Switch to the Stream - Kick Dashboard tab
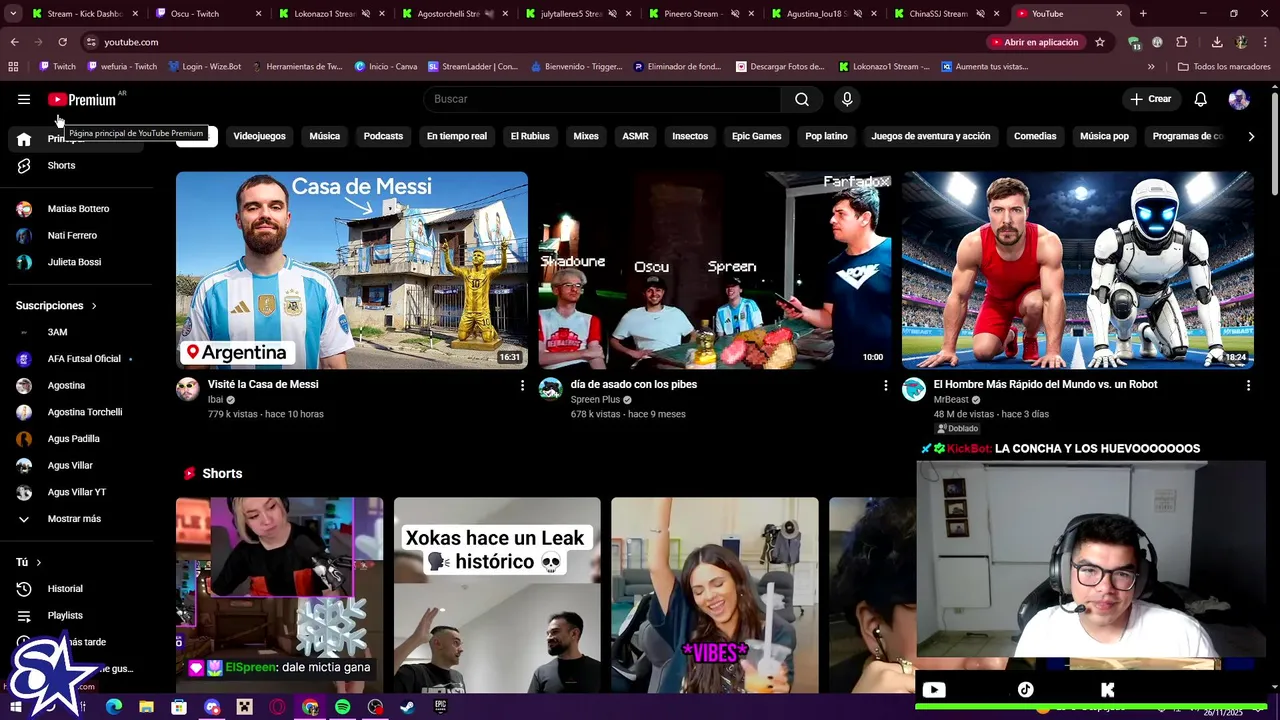Screen dimensions: 1280x720 [x=85, y=14]
